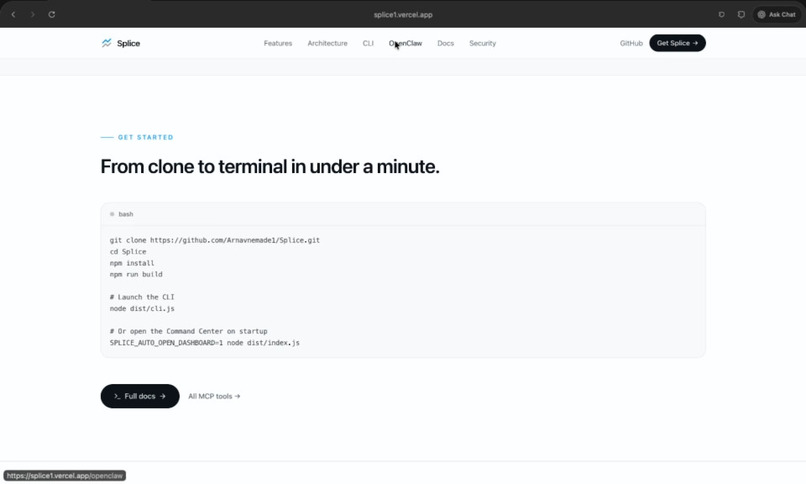Viewport: 806px width, 484px height.
Task: Click the Splice logo icon
Action: 106,43
